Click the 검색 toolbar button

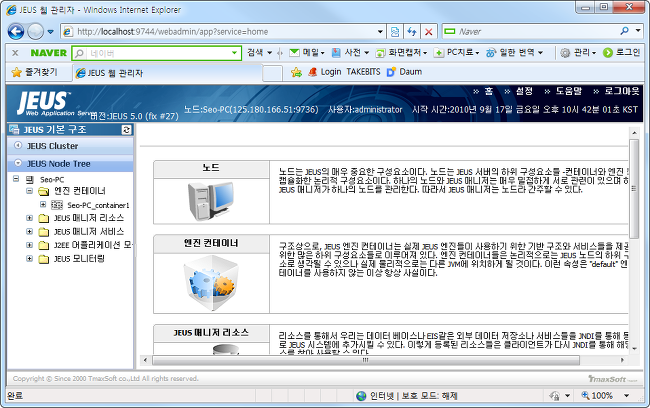click(255, 53)
